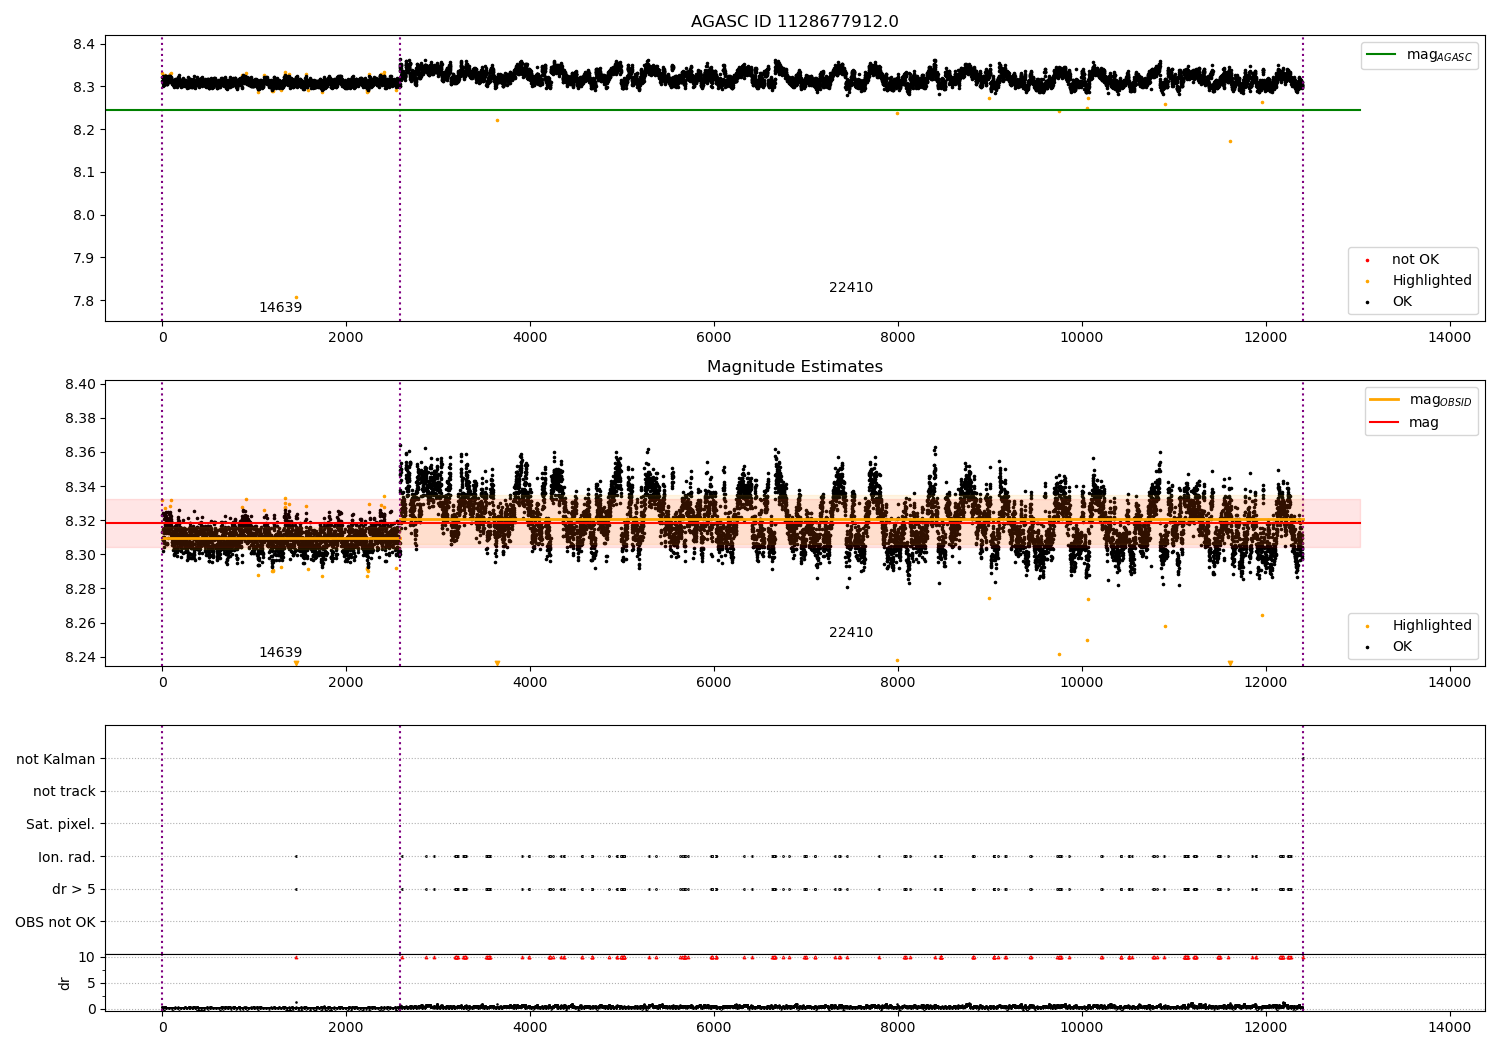Screen dimensions: 1500x1050
Task: Select "Highlighted" legend entry in the middle plot
Action: click(x=1432, y=626)
